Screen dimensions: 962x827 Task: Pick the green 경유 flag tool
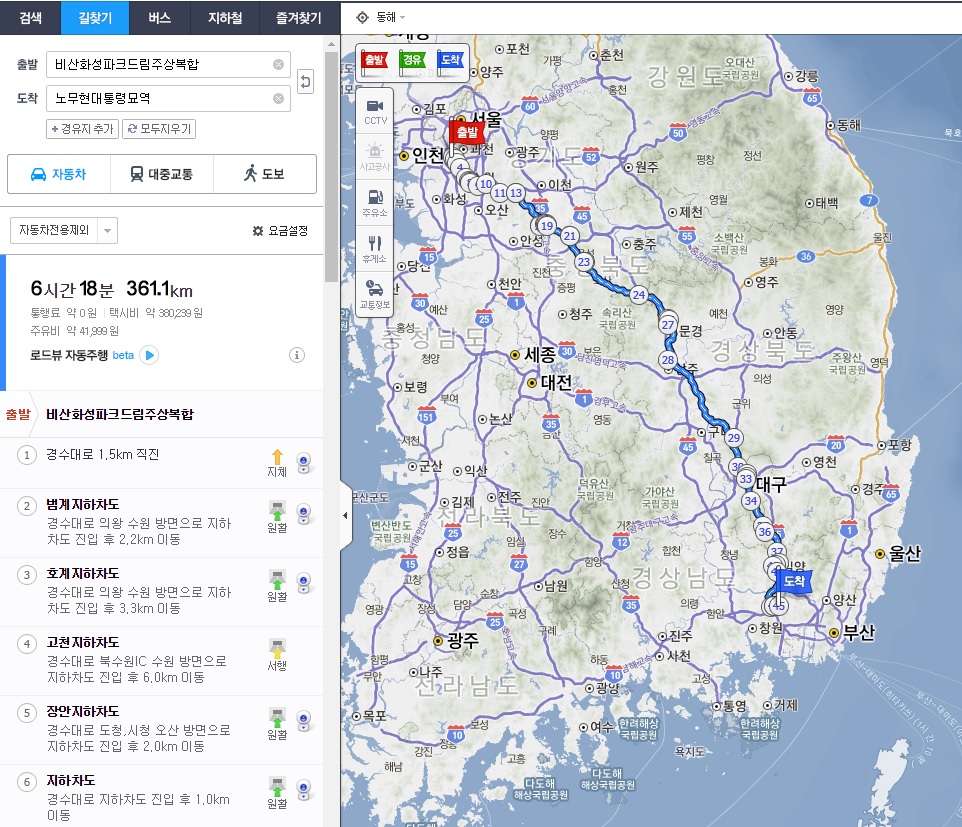pyautogui.click(x=411, y=61)
